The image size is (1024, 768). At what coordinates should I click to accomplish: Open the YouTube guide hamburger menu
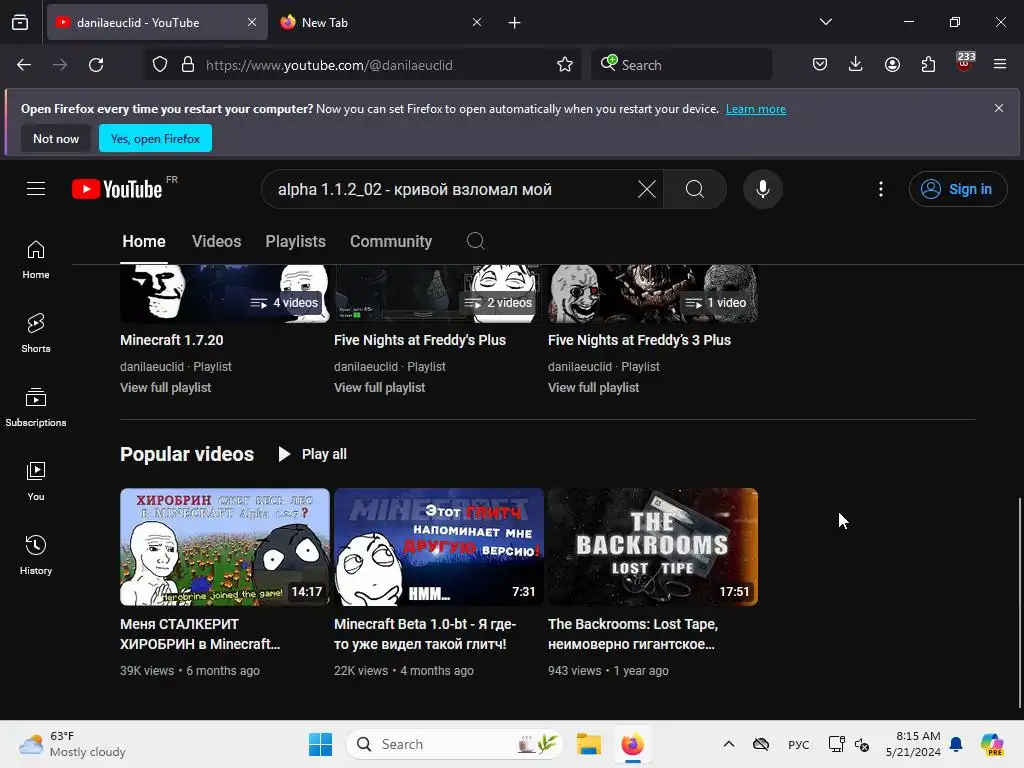(x=36, y=189)
